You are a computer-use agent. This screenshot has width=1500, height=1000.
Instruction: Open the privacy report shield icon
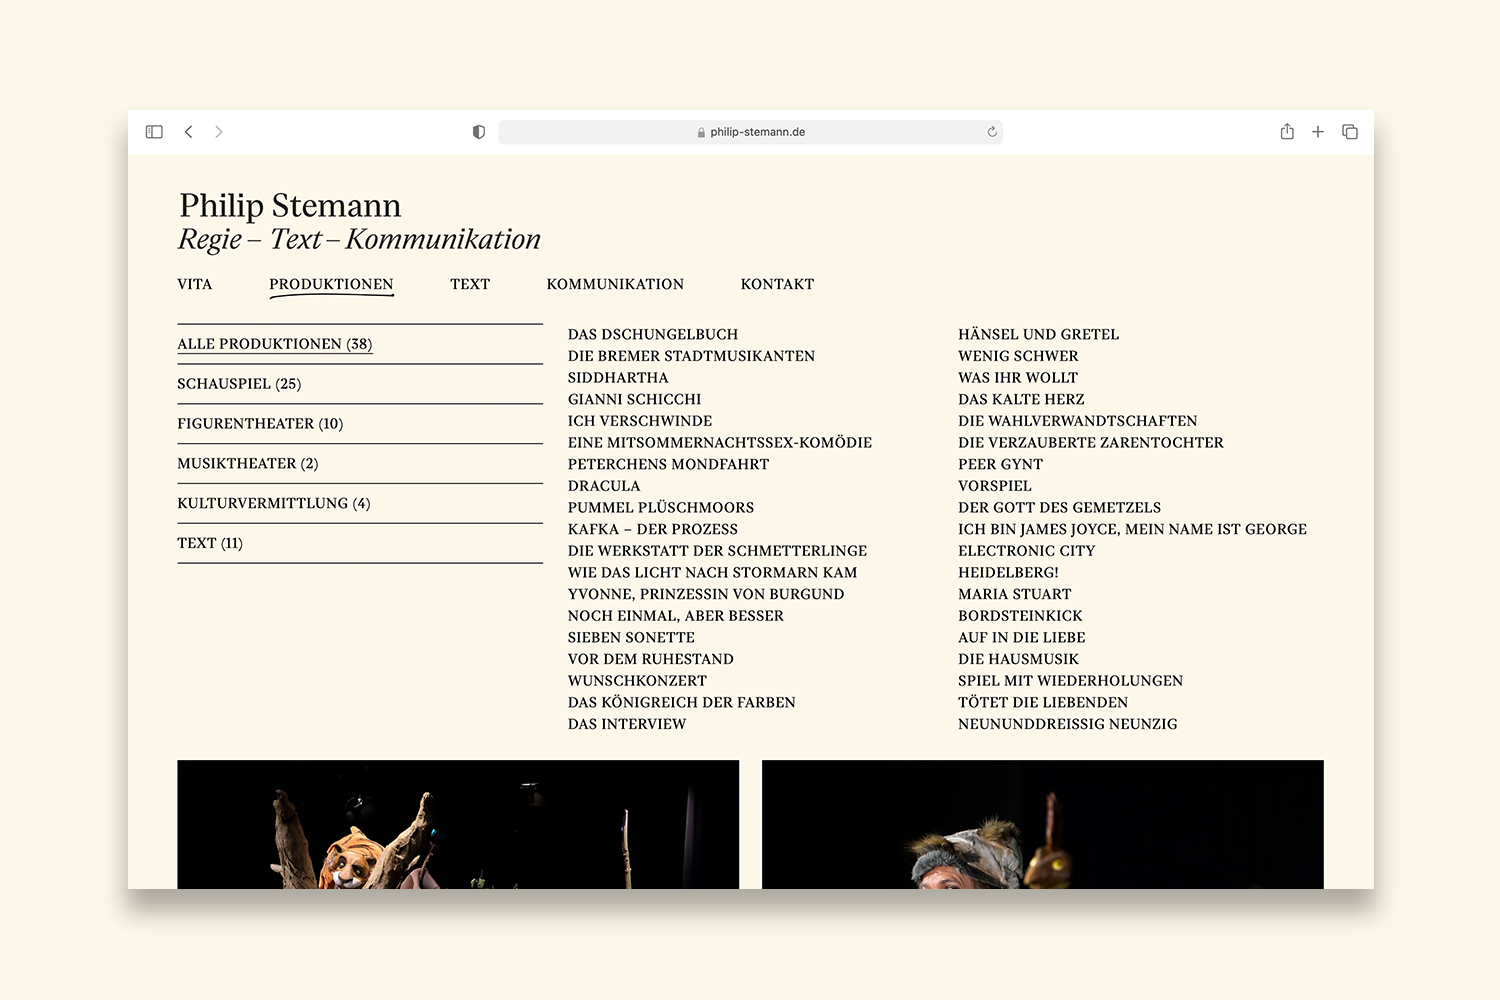479,132
